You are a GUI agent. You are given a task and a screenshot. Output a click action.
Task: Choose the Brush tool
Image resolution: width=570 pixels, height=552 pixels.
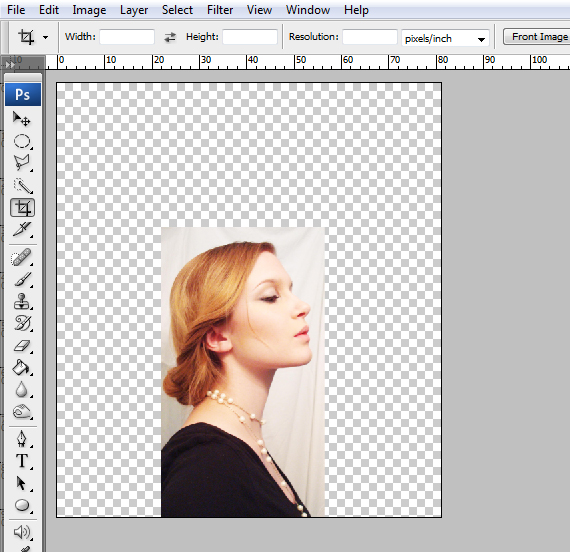(22, 280)
